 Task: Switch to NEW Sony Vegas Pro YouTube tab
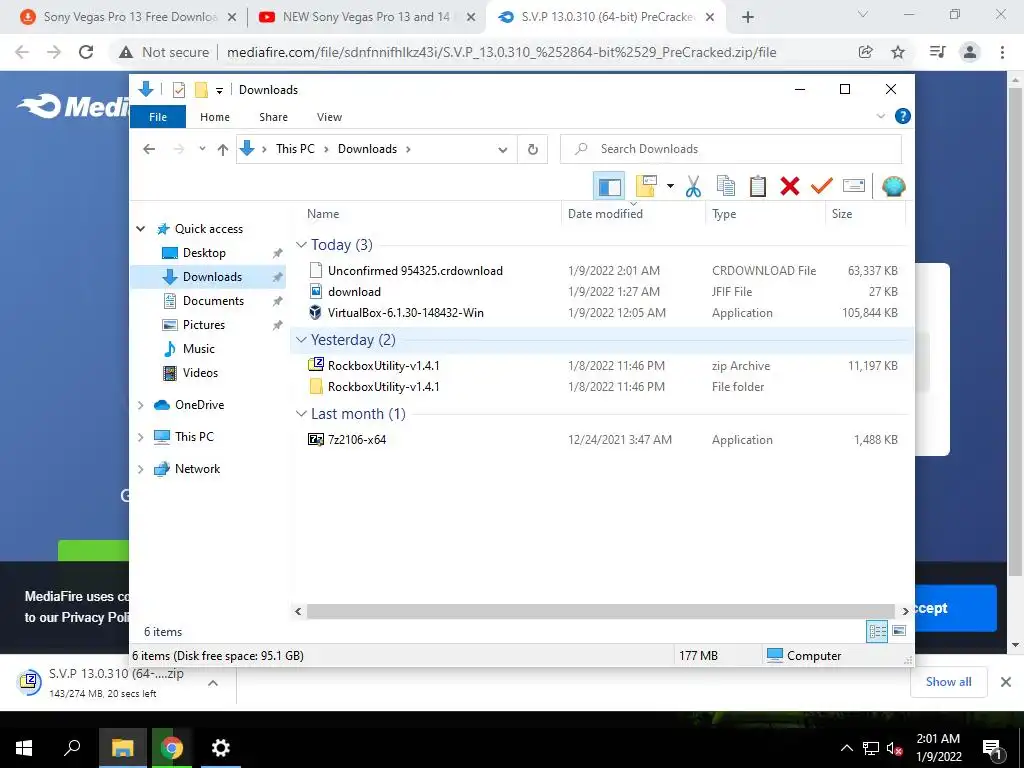pyautogui.click(x=366, y=17)
